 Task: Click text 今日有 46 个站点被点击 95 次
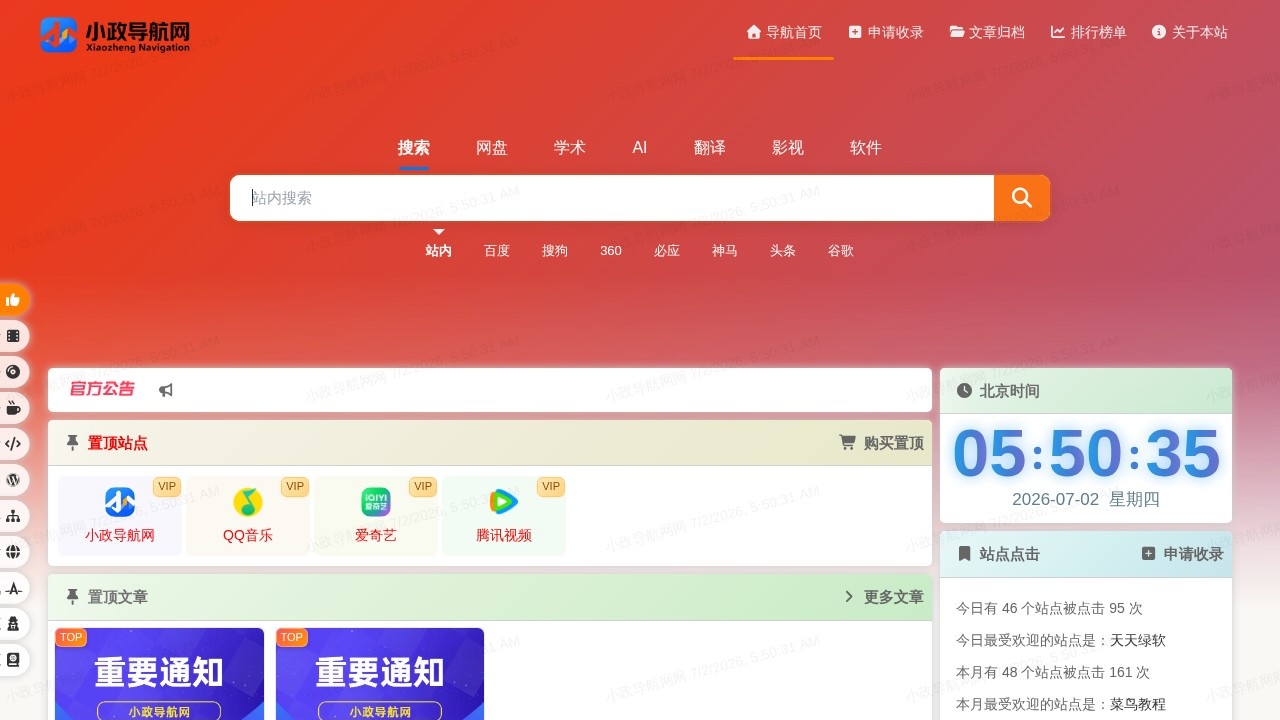point(1049,608)
